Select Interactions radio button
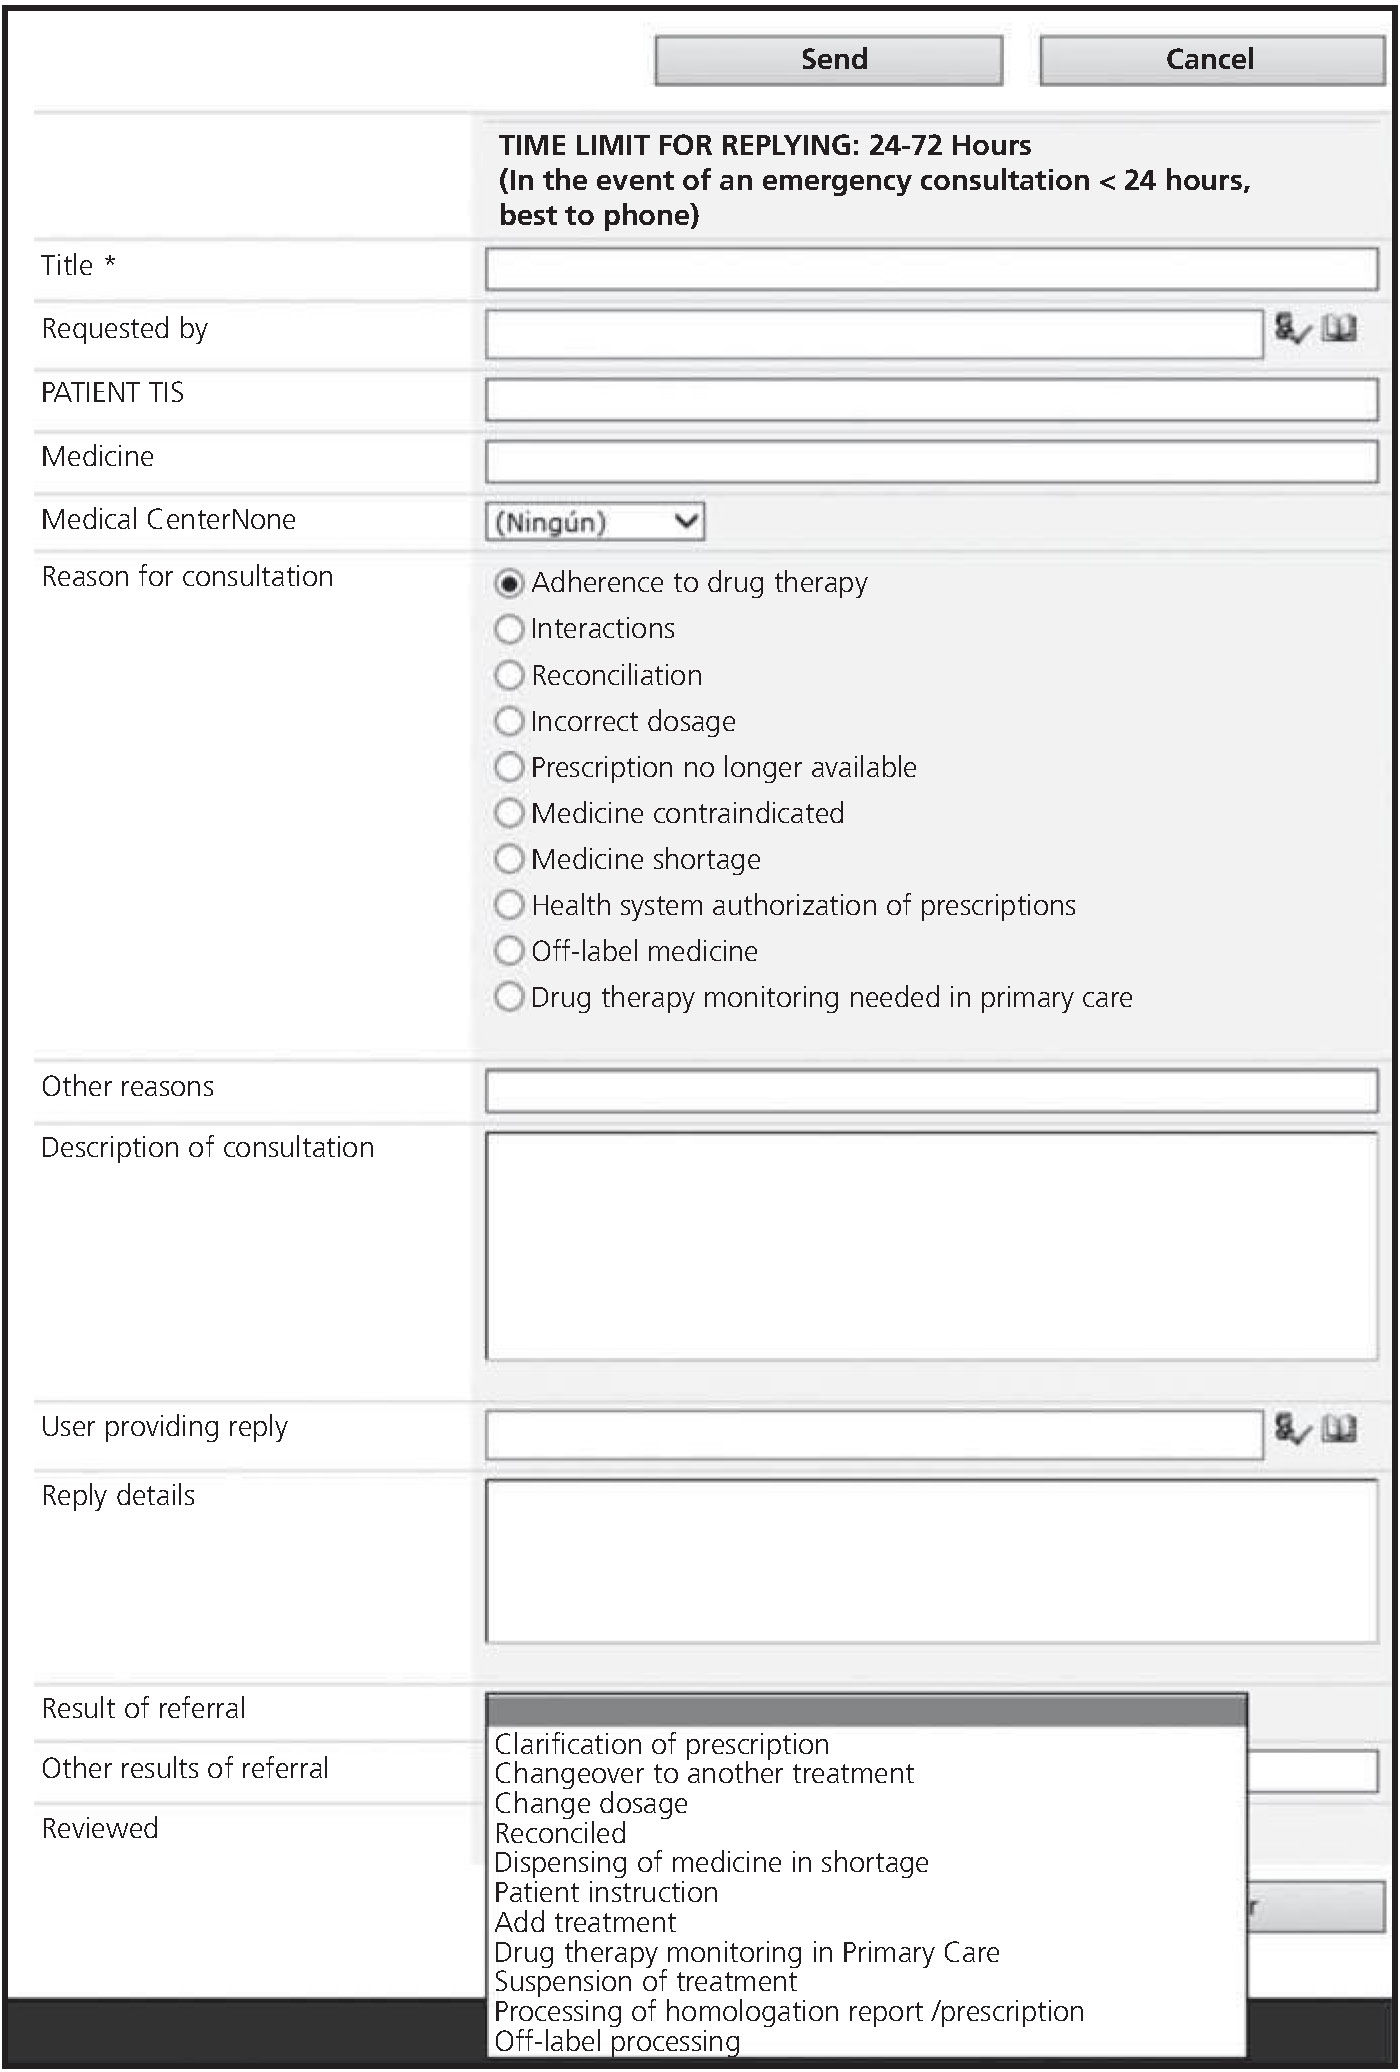1400x2072 pixels. pyautogui.click(x=509, y=629)
